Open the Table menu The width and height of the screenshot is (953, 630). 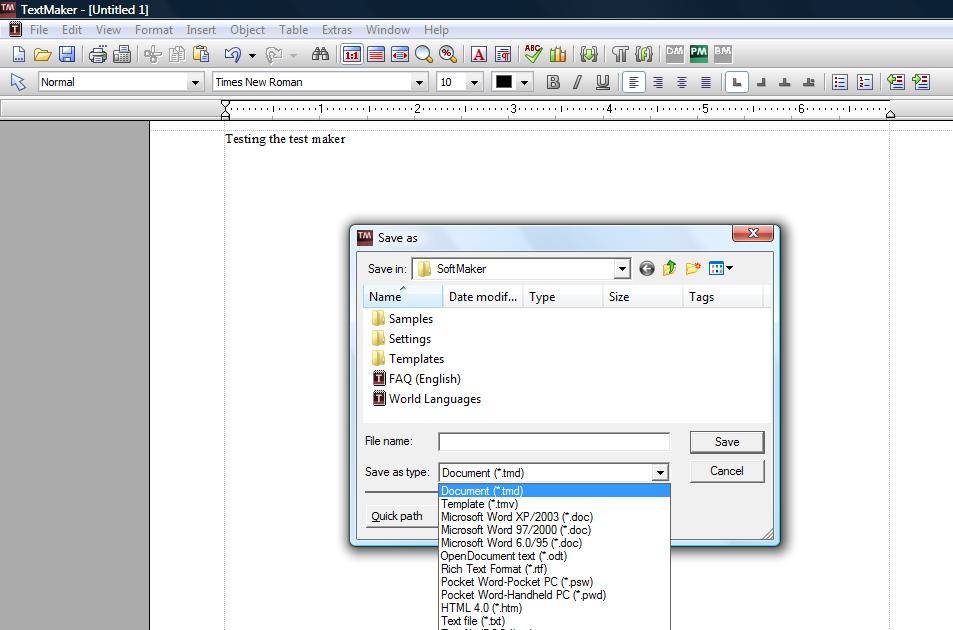(293, 30)
